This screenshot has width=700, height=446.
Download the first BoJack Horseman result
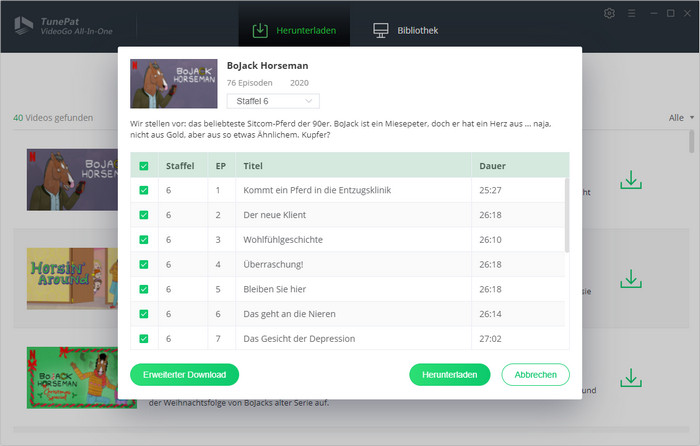point(631,179)
